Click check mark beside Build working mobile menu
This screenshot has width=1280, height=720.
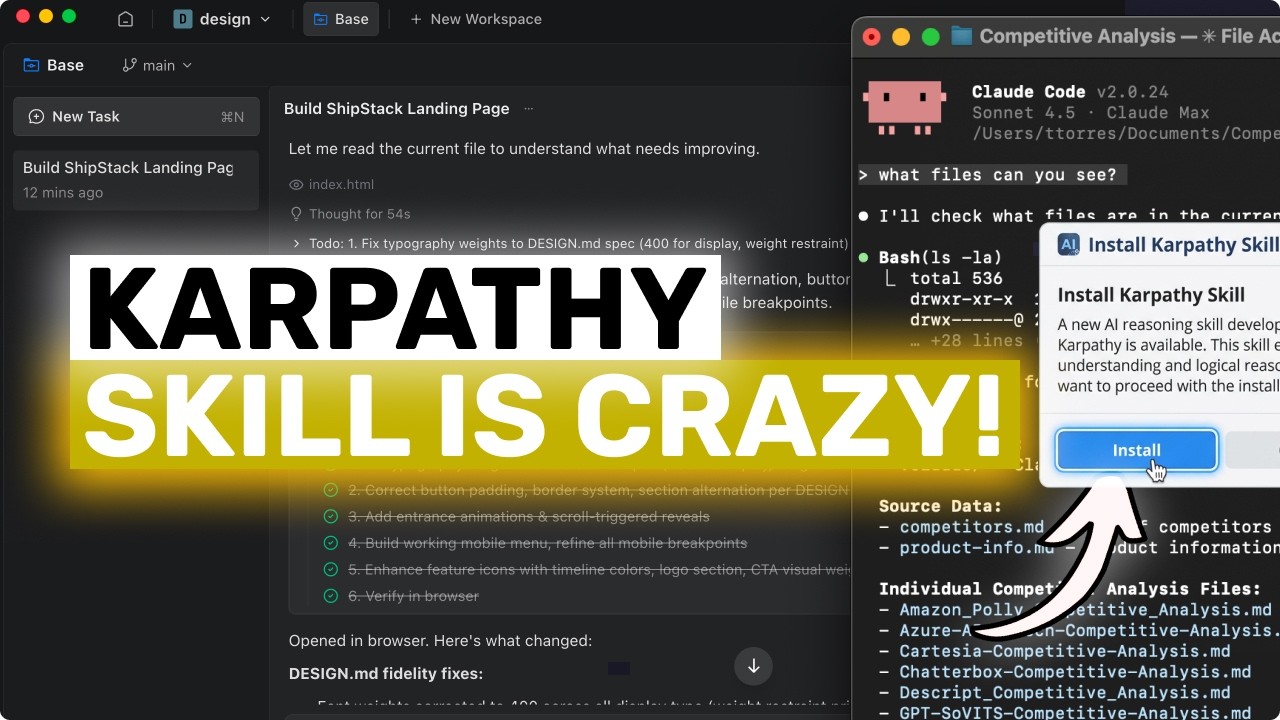[331, 543]
